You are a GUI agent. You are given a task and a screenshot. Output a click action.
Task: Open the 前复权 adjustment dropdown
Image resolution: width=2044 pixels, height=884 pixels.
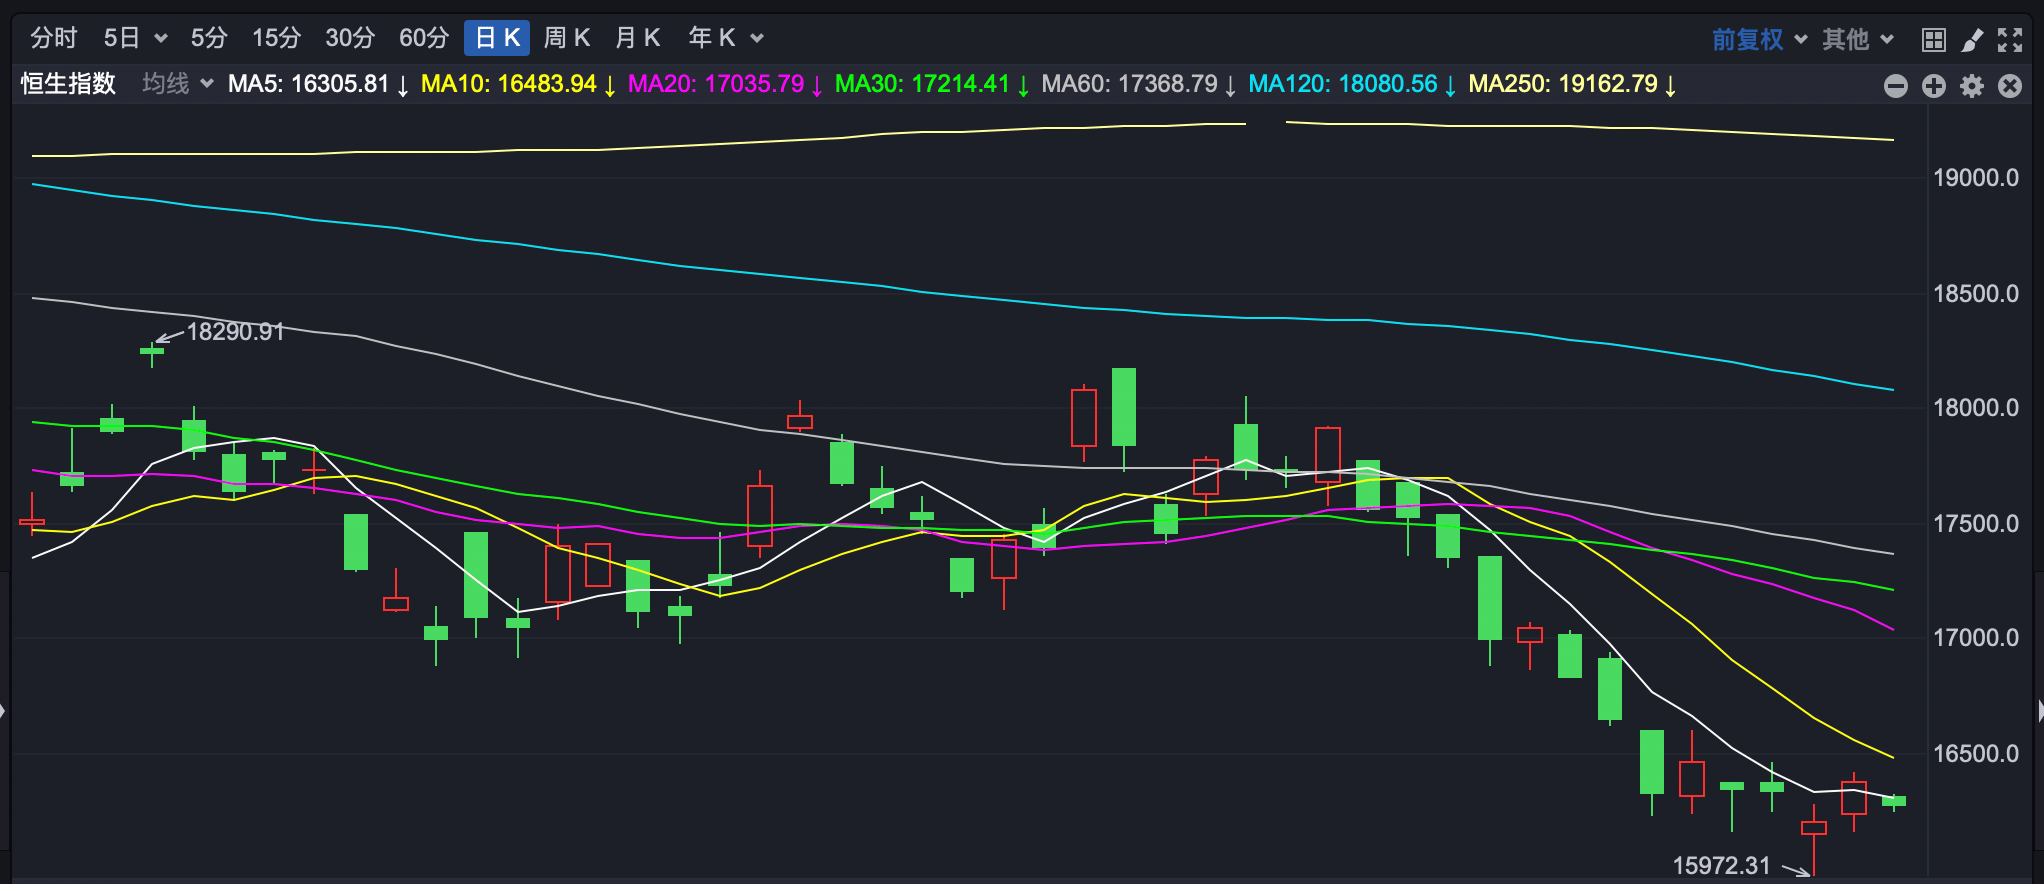[1759, 39]
